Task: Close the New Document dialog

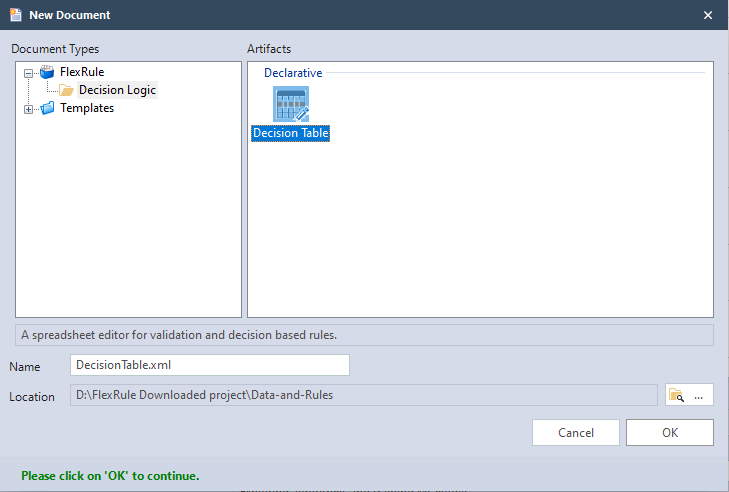Action: [x=708, y=15]
